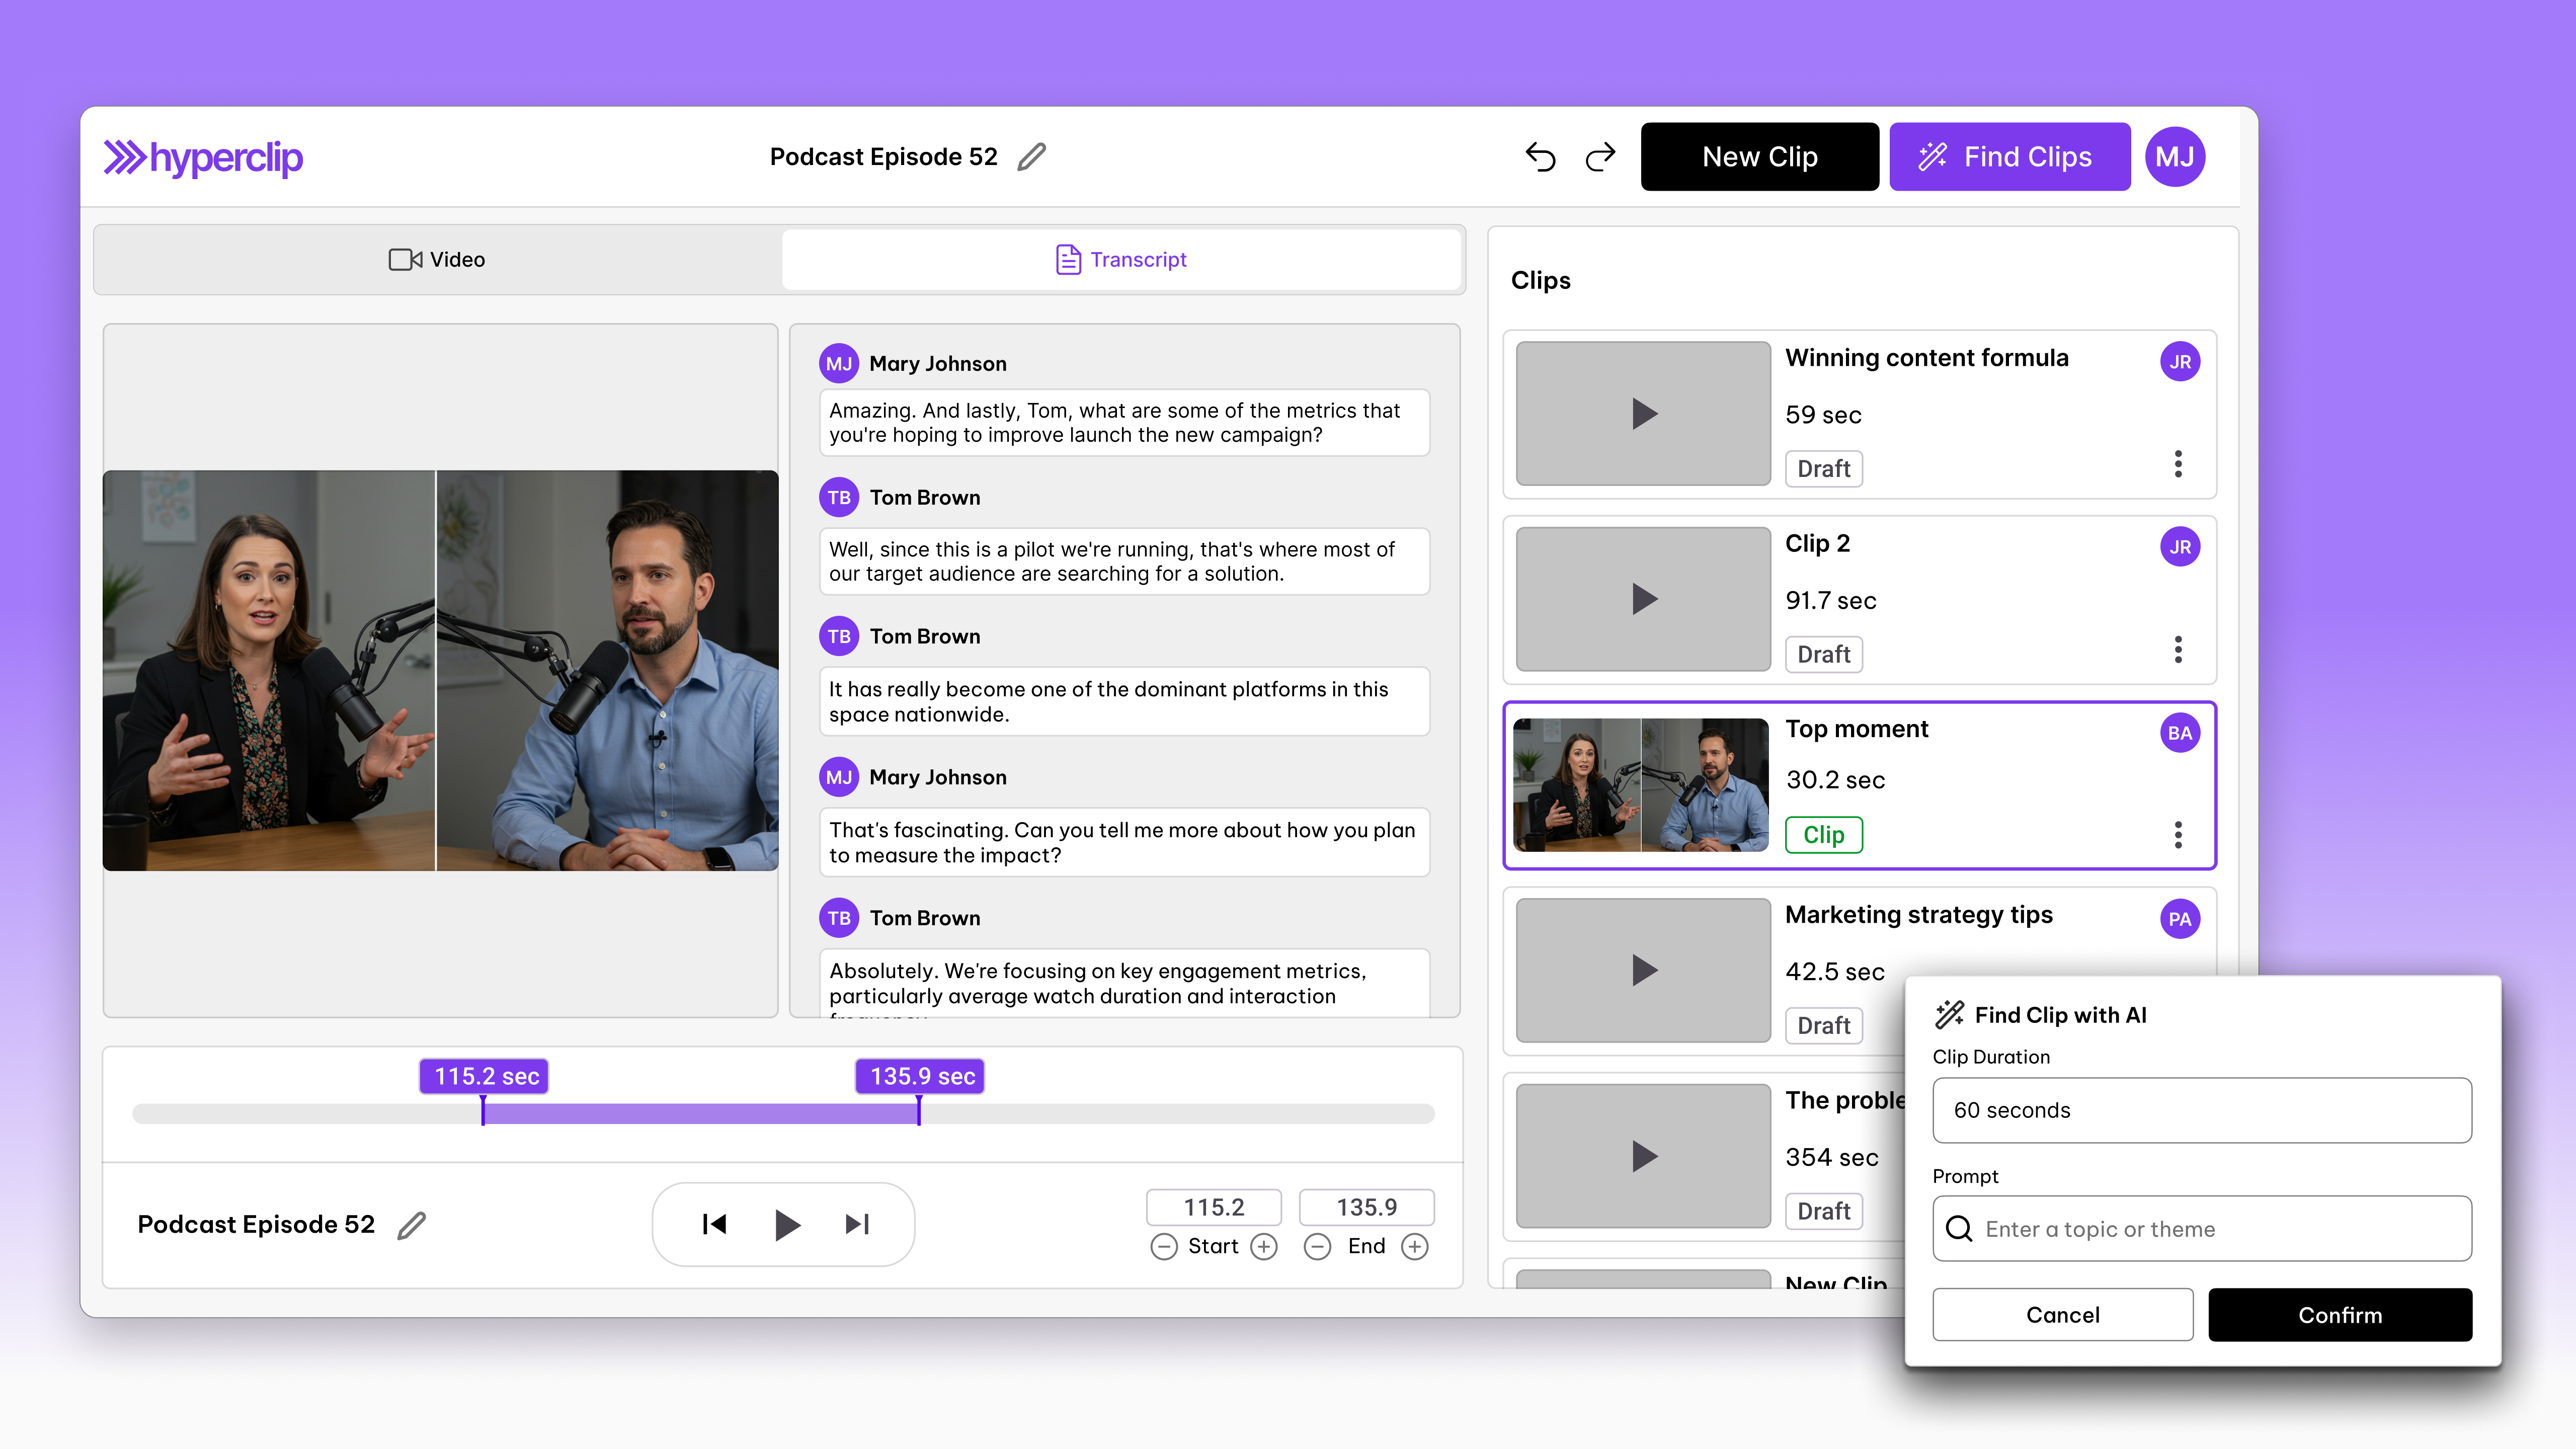Screen dimensions: 2576x1449
Task: Click the undo arrow icon
Action: [1540, 157]
